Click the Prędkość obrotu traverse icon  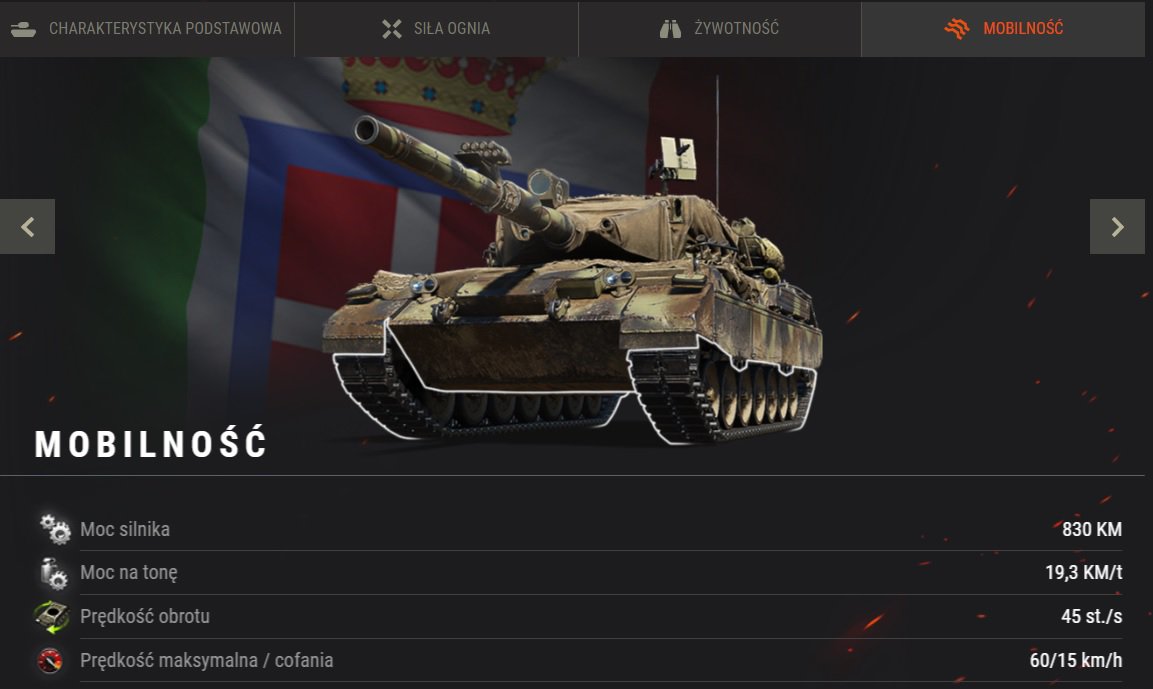click(x=51, y=616)
